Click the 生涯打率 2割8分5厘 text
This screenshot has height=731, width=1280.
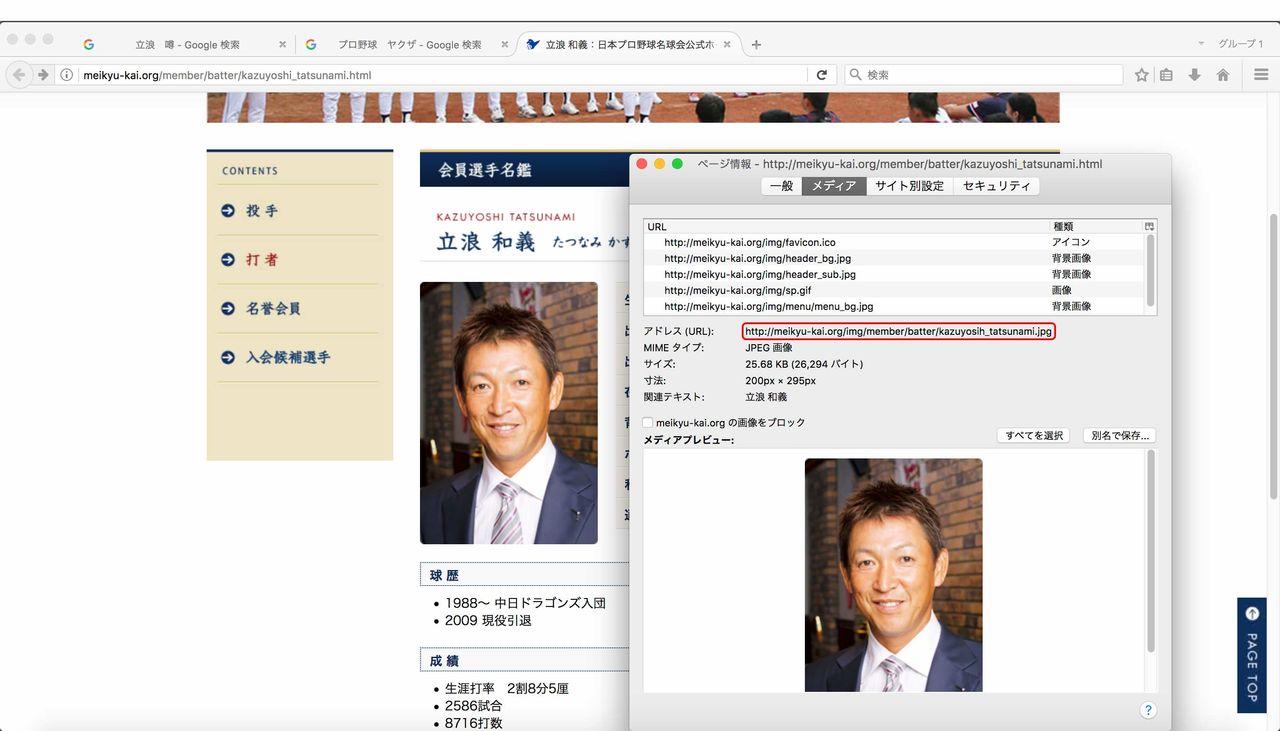click(x=507, y=688)
